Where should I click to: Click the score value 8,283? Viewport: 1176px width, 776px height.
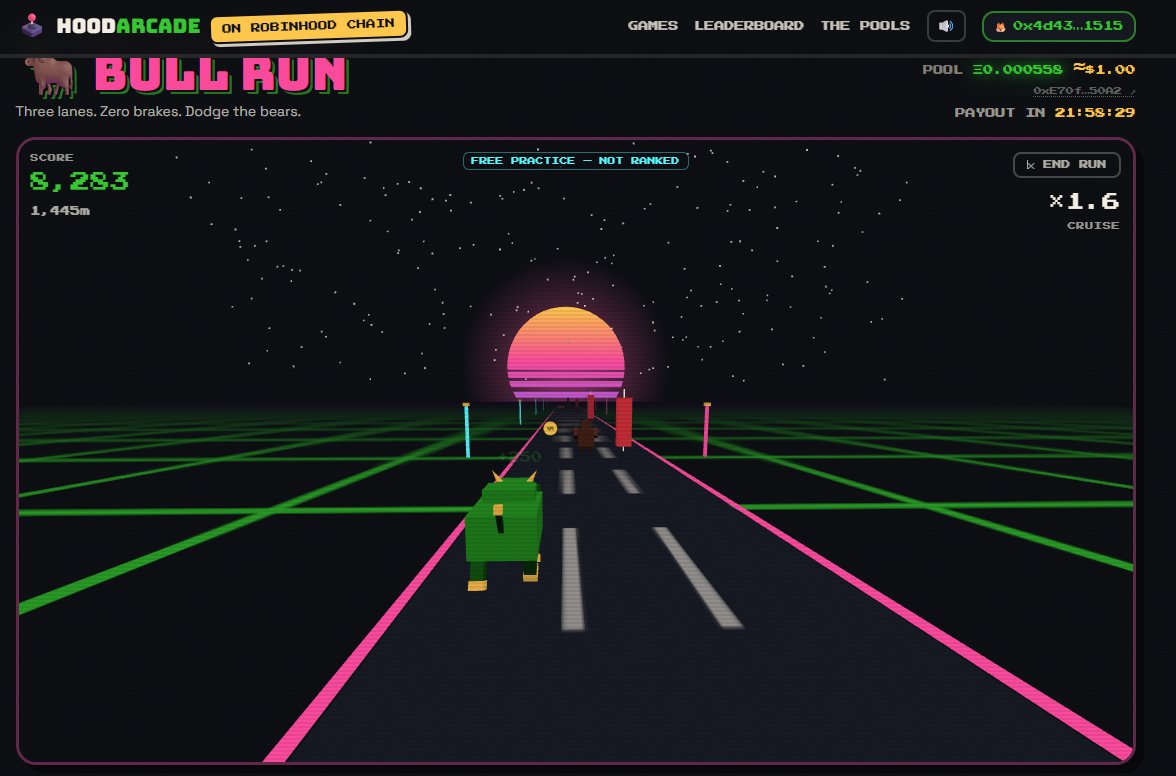pos(80,181)
